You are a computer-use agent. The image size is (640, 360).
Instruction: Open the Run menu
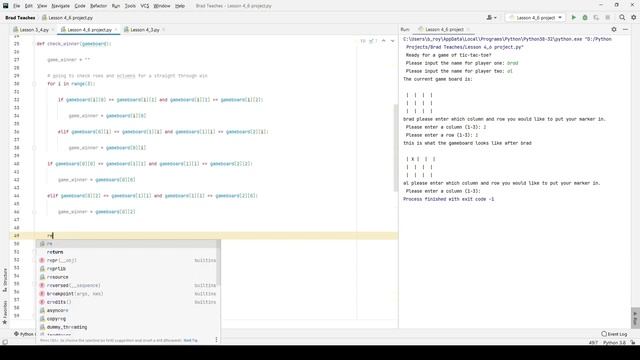(116, 6)
